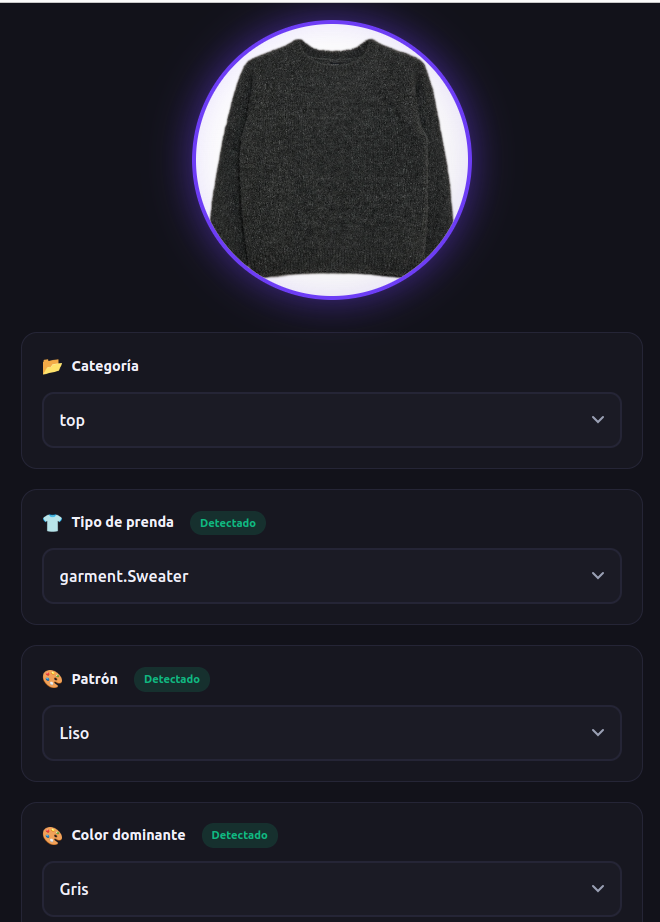The height and width of the screenshot is (922, 660).
Task: Click the folder icon beside Categoría
Action: click(x=52, y=366)
